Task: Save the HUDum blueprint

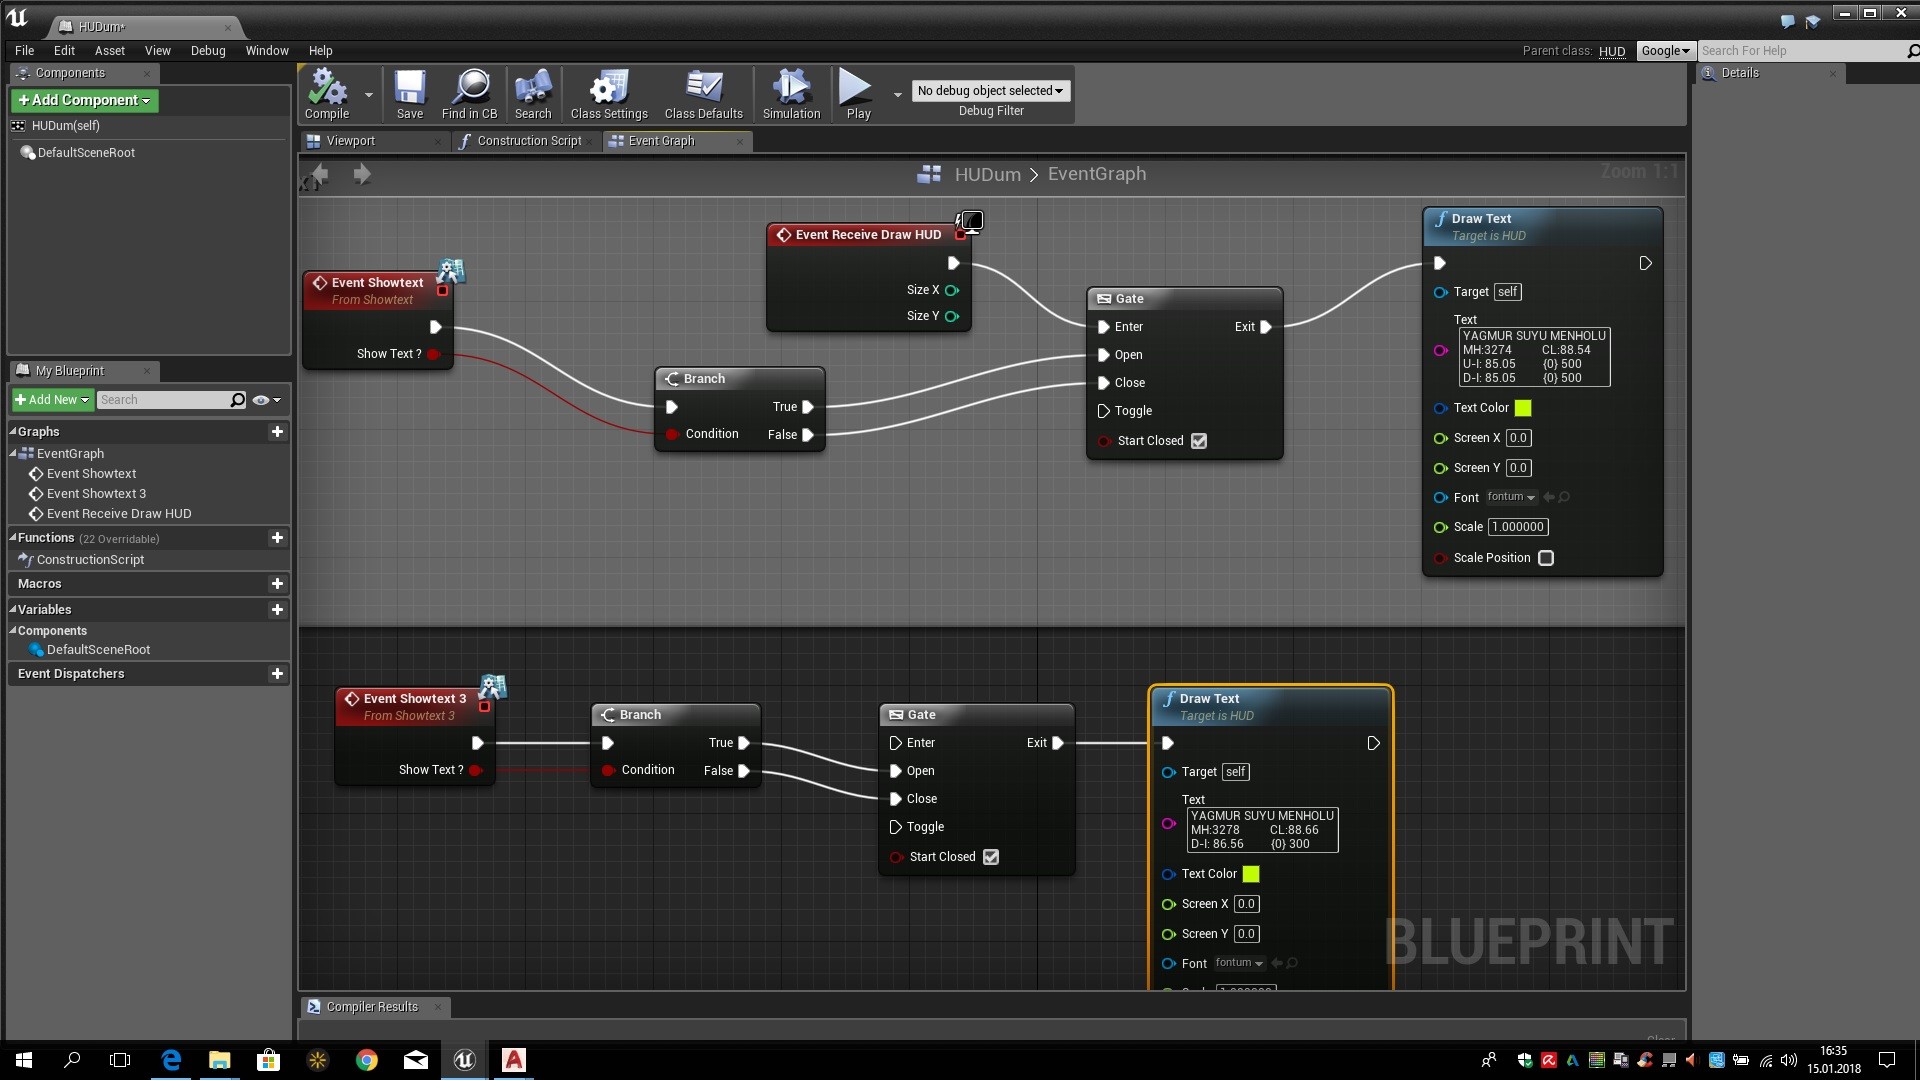Action: pyautogui.click(x=410, y=95)
